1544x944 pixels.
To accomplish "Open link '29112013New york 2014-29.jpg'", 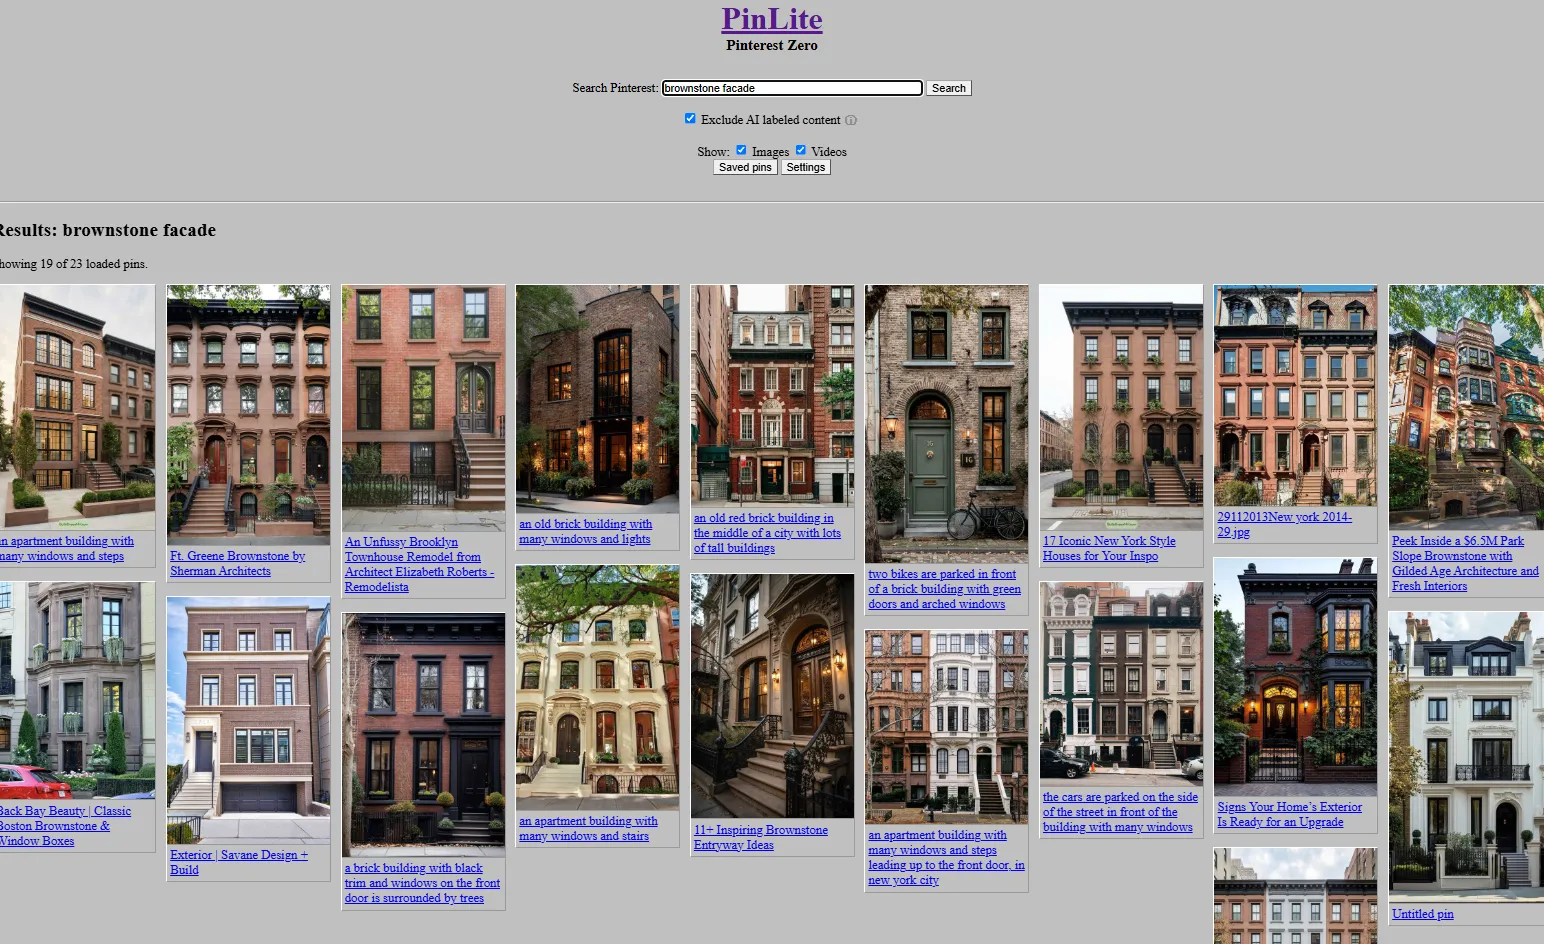I will point(1284,524).
